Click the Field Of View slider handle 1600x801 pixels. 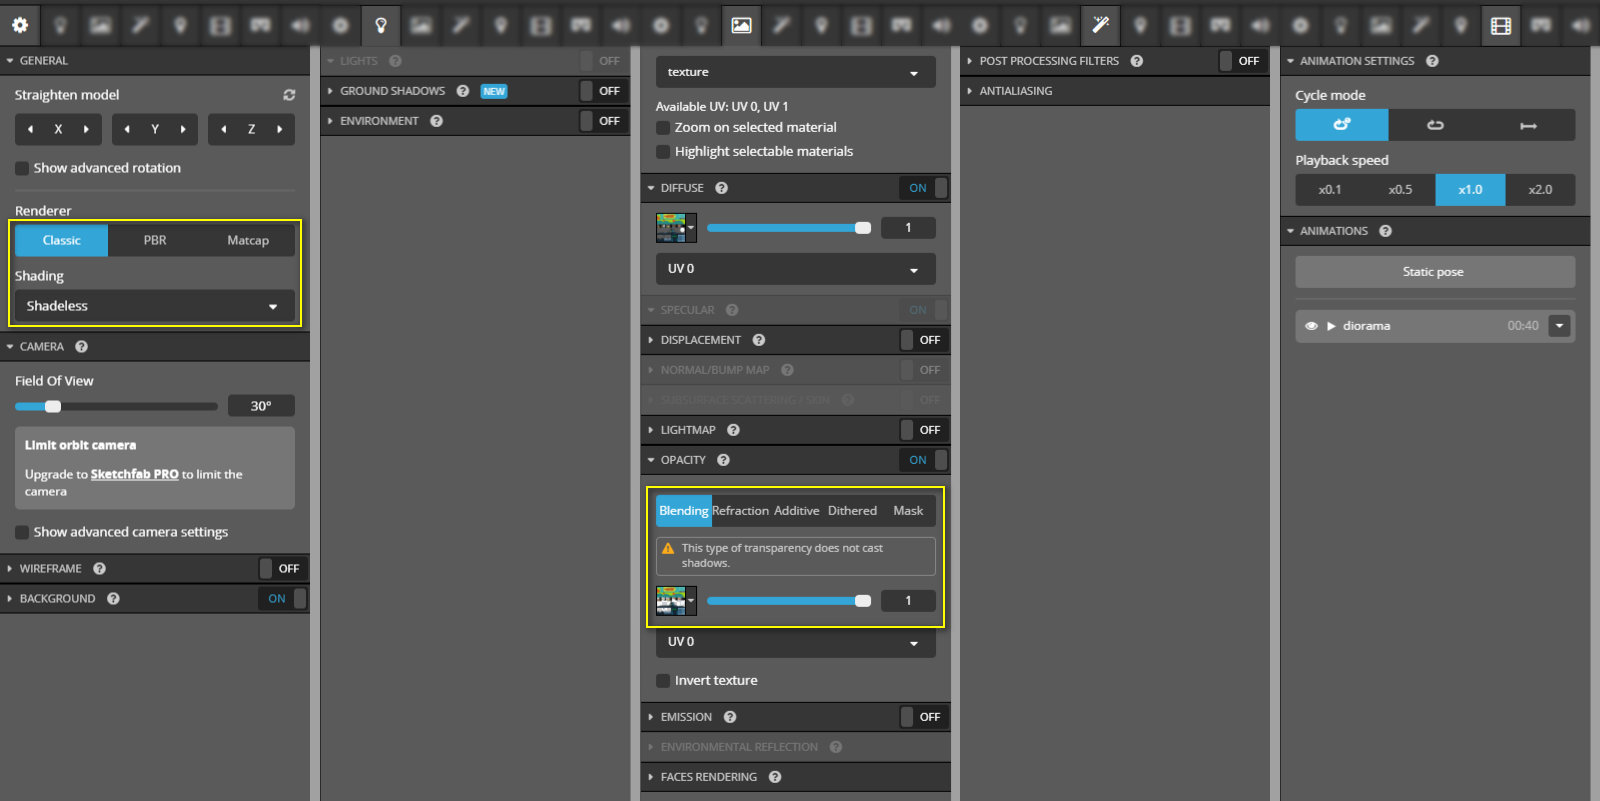[x=53, y=406]
